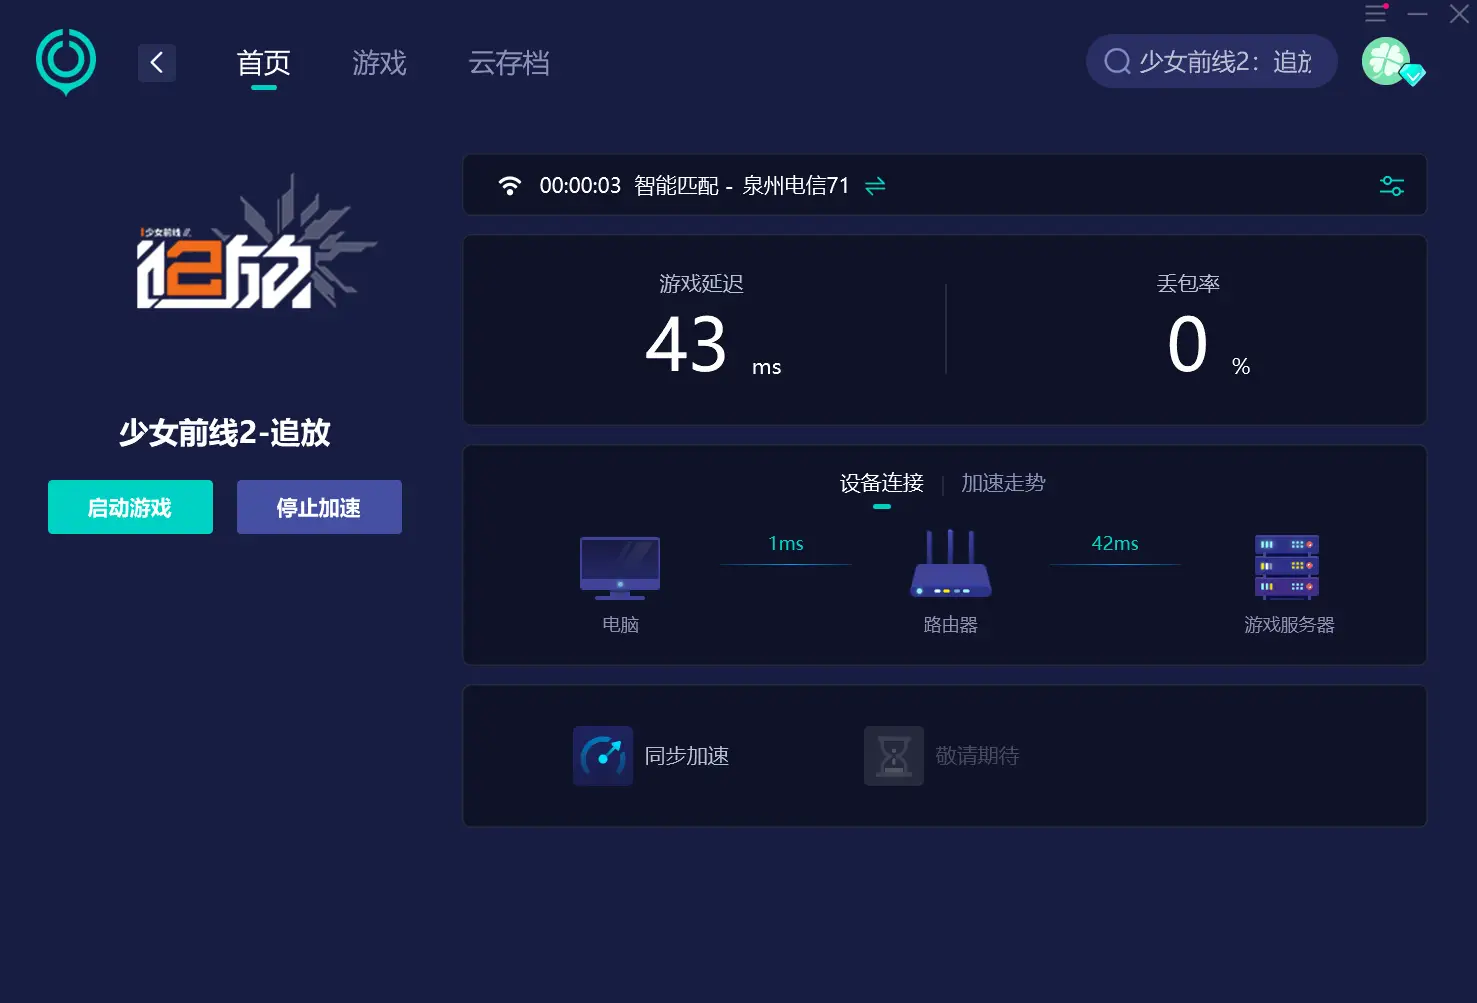Switch to the 游戏 tab
Viewport: 1477px width, 1003px height.
(380, 63)
